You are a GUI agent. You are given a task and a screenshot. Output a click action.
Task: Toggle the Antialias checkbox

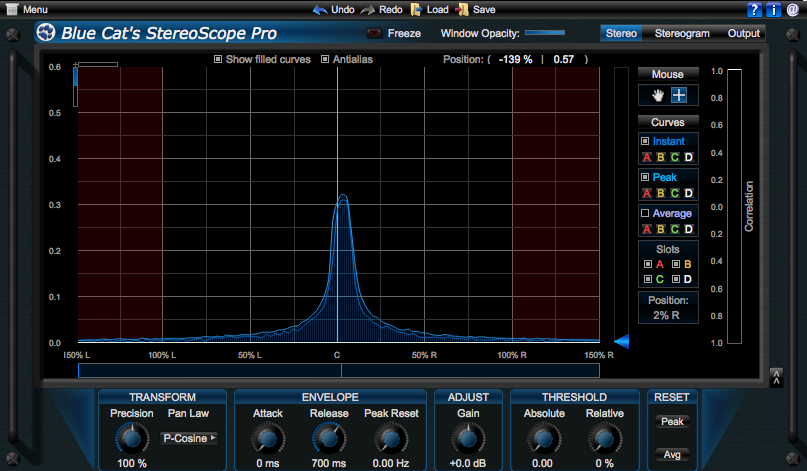325,59
